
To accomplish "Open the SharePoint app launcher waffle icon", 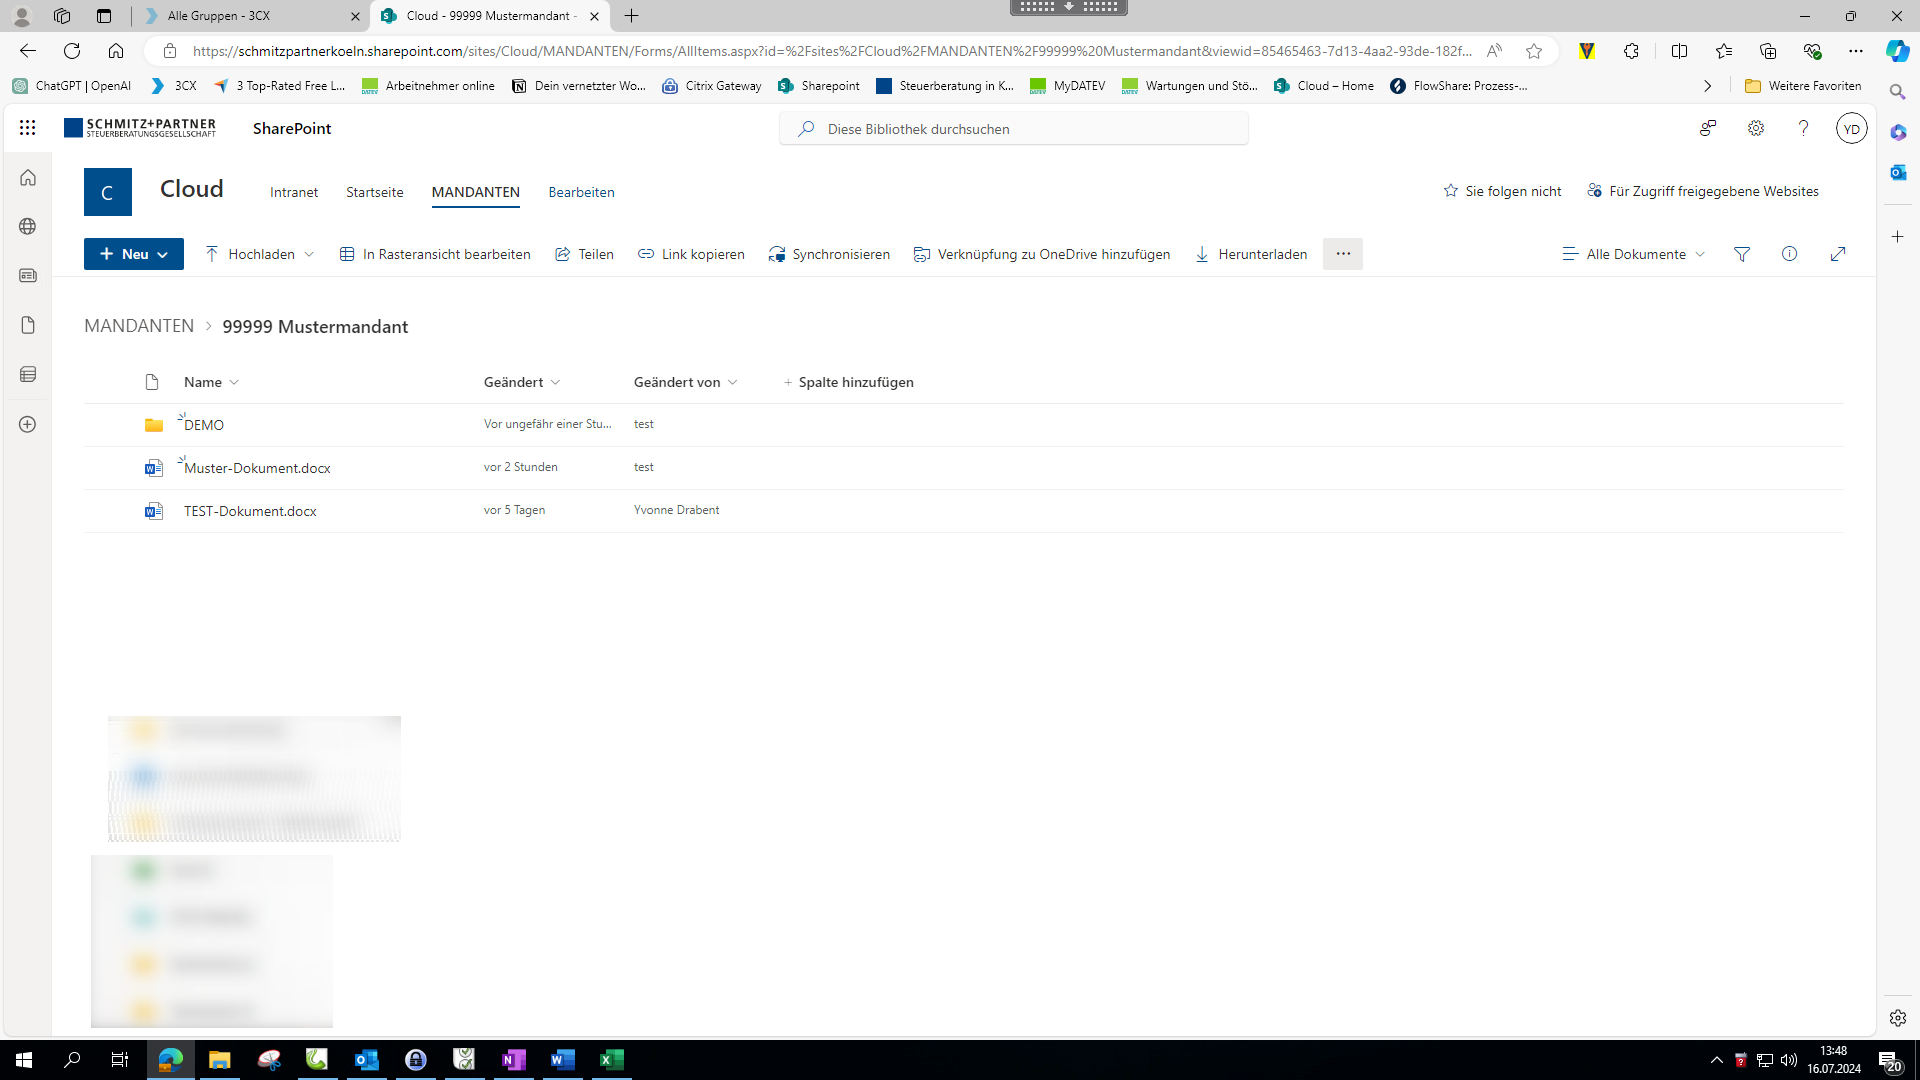I will tap(27, 128).
